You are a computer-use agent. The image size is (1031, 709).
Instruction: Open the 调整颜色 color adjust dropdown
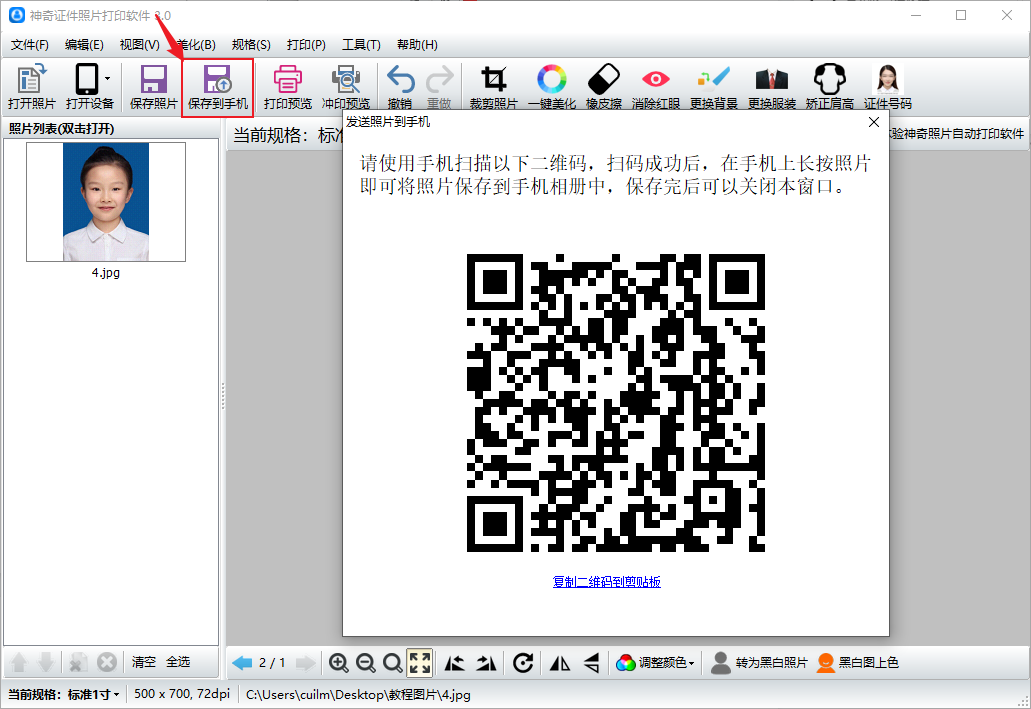(x=655, y=663)
